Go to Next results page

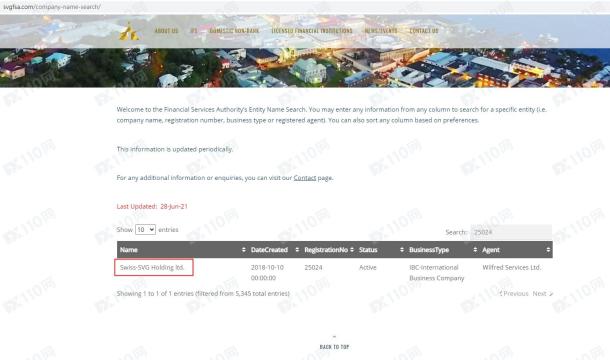543,293
